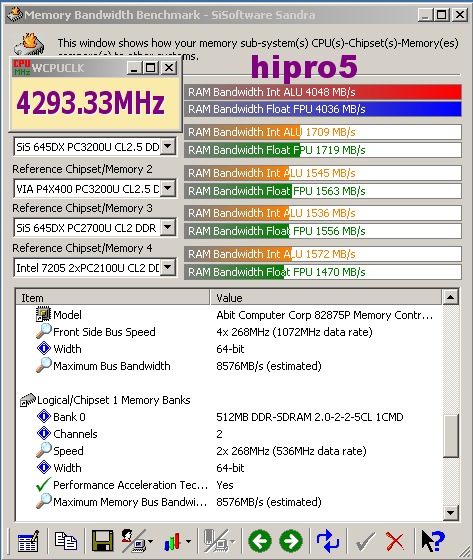The height and width of the screenshot is (560, 473).
Task: Click the Item column header
Action: [x=113, y=298]
